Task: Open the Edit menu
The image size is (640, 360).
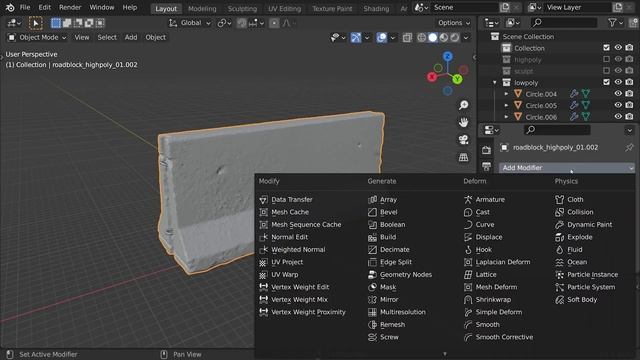Action: tap(44, 7)
